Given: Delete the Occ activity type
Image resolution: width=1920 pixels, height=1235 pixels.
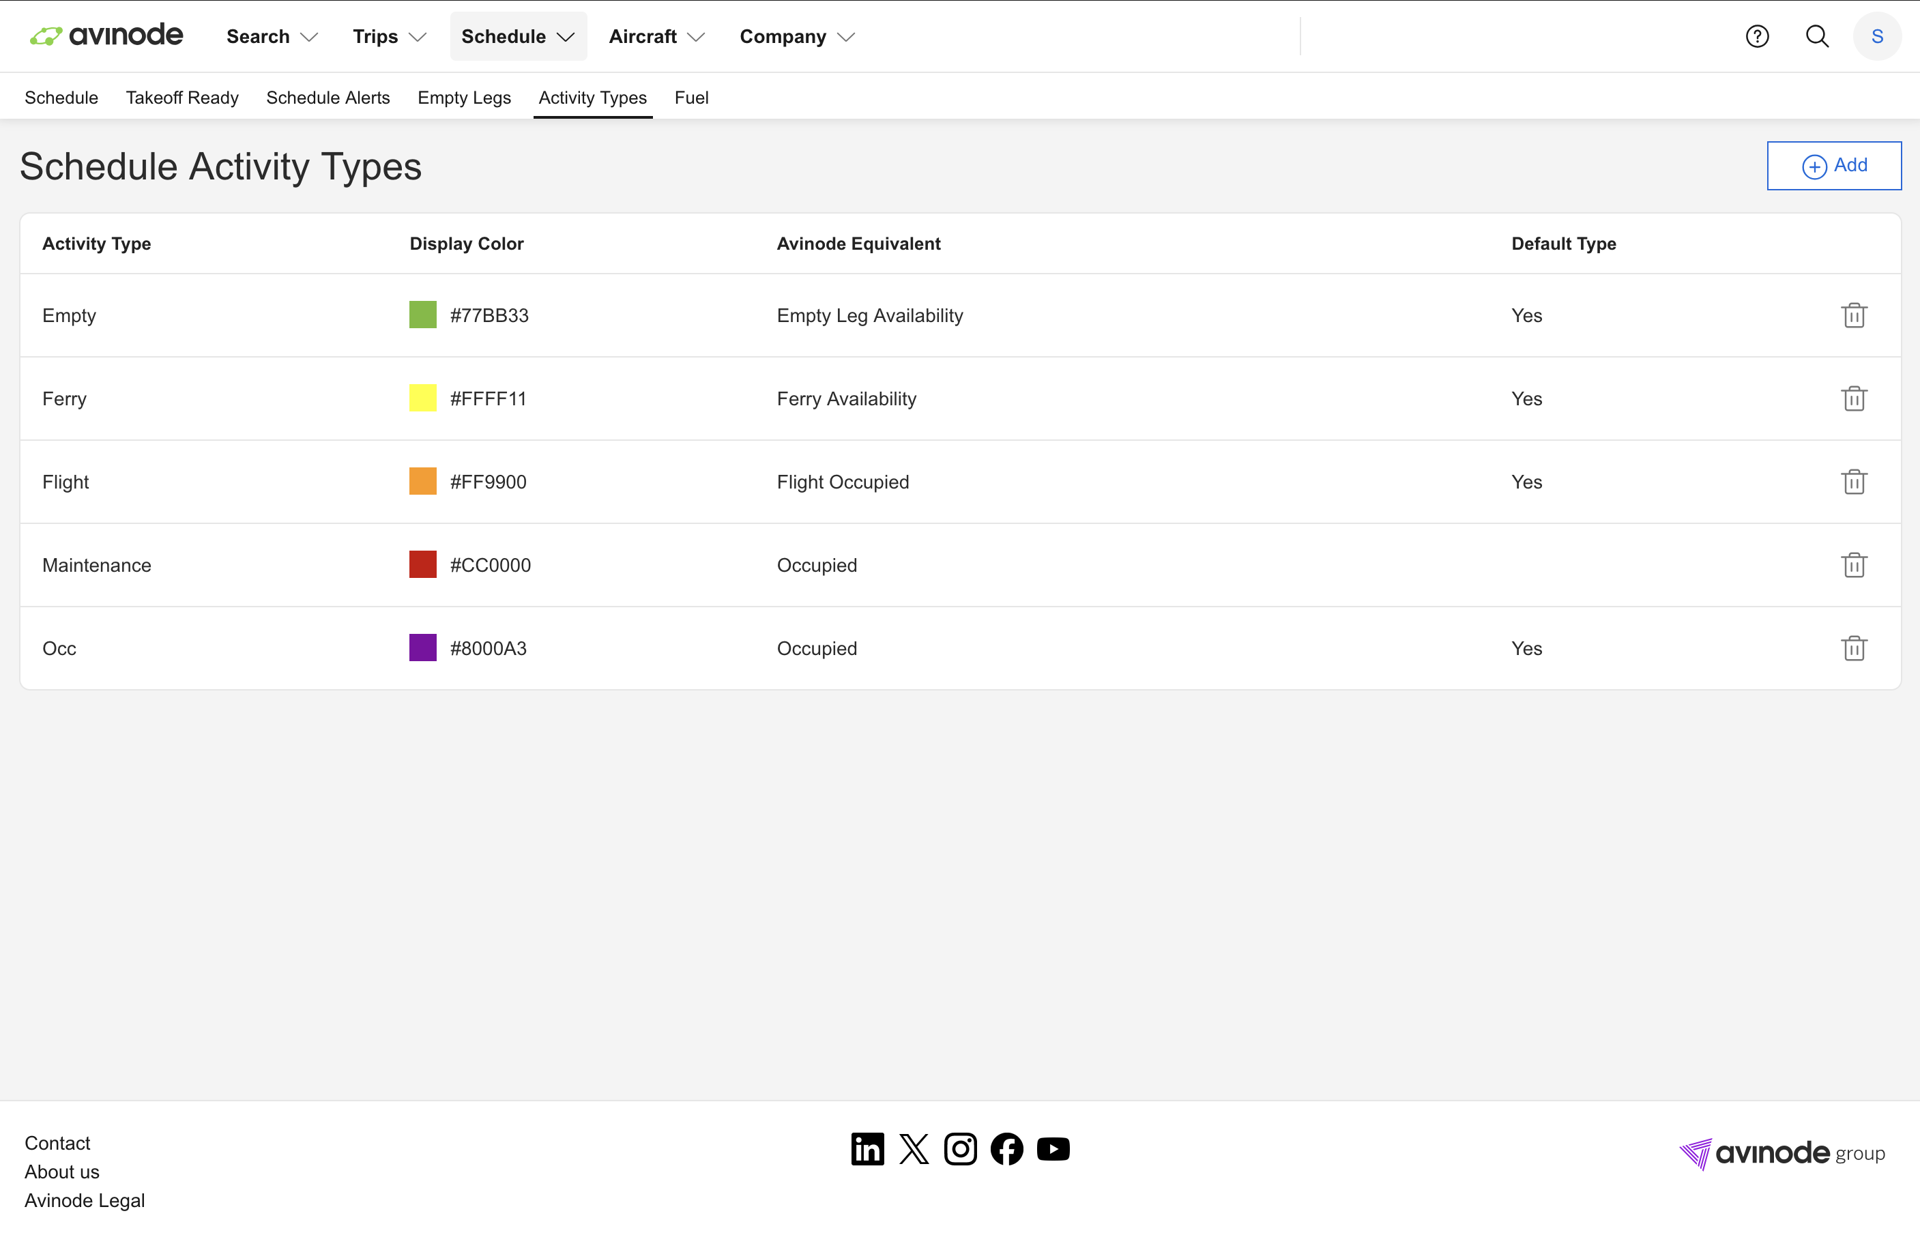Looking at the screenshot, I should tap(1853, 648).
